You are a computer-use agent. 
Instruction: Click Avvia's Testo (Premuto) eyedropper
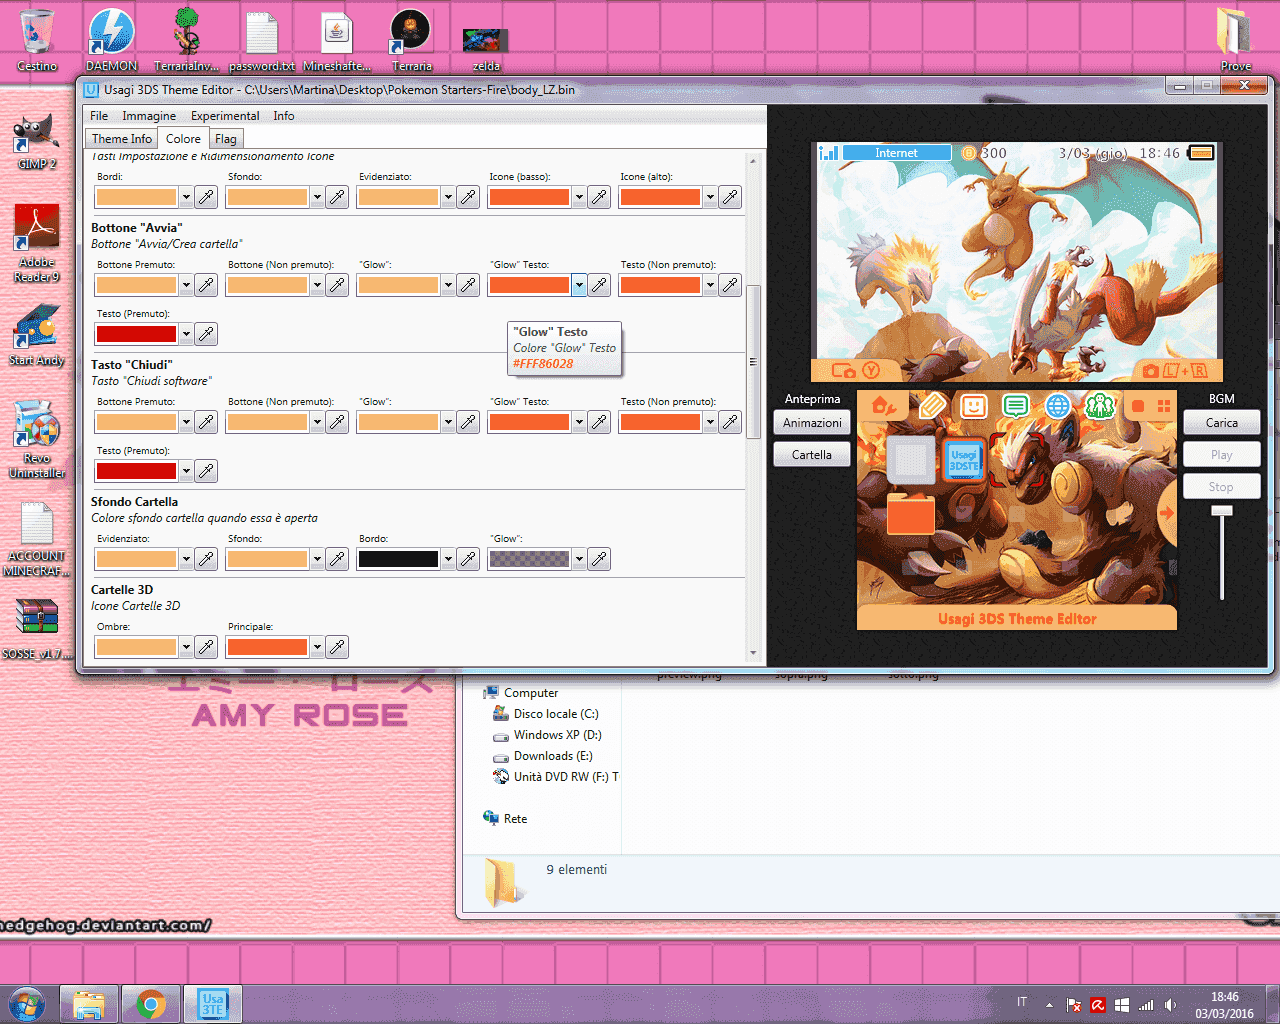pyautogui.click(x=206, y=334)
